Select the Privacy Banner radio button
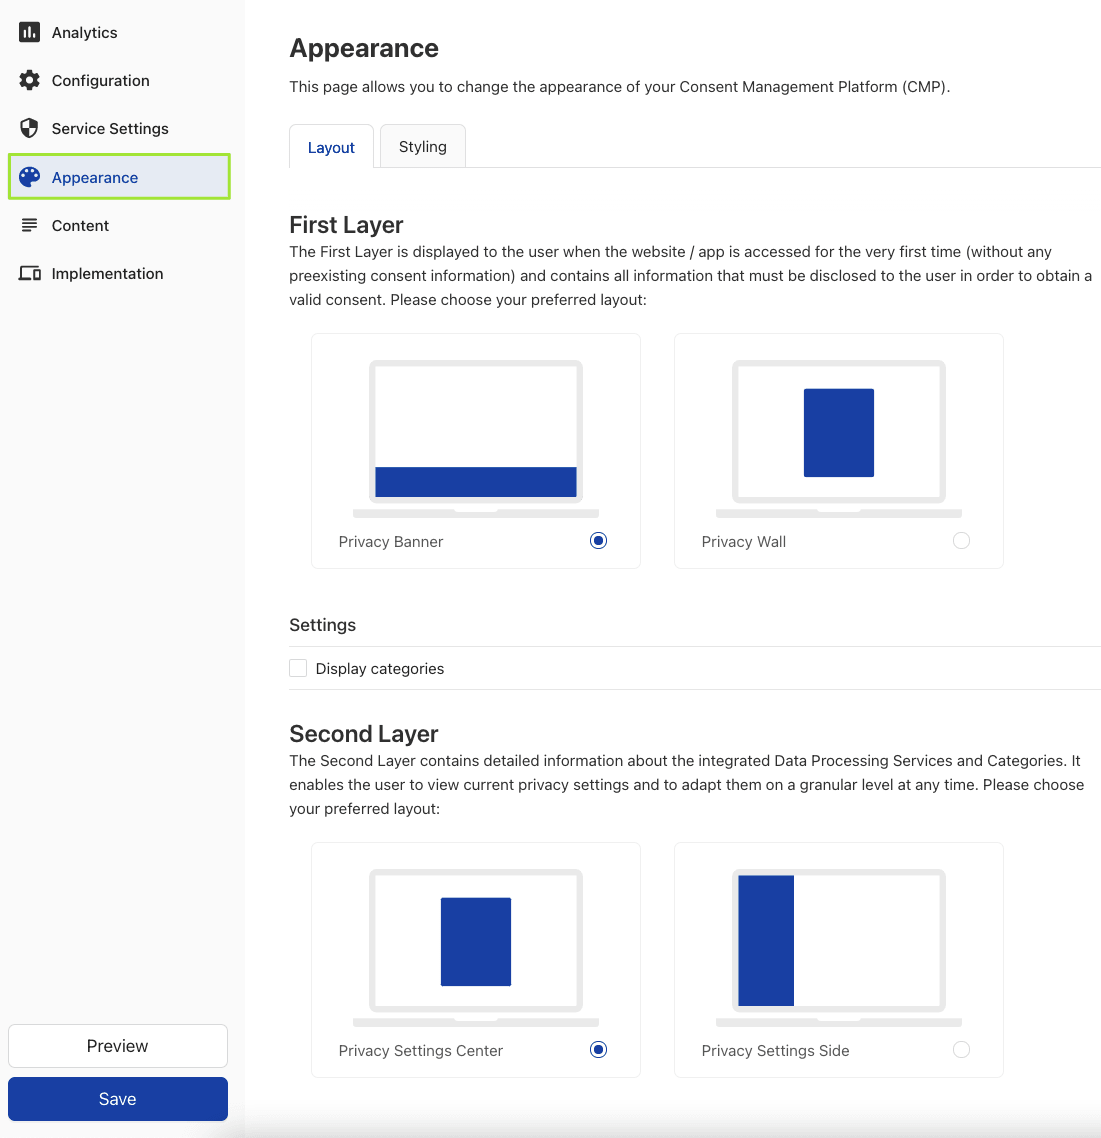This screenshot has width=1101, height=1138. (x=598, y=541)
